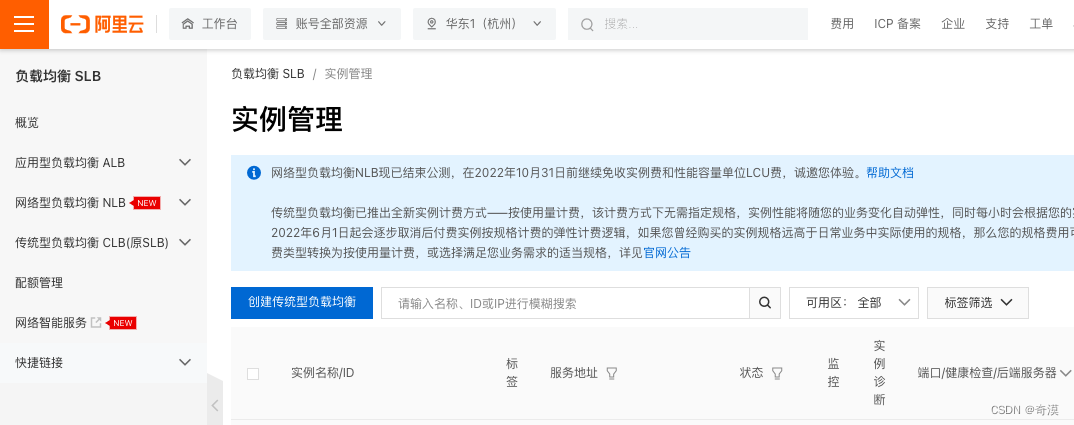This screenshot has height=425, width=1074.
Task: Click 创建传统型负载均衡 button
Action: point(302,302)
